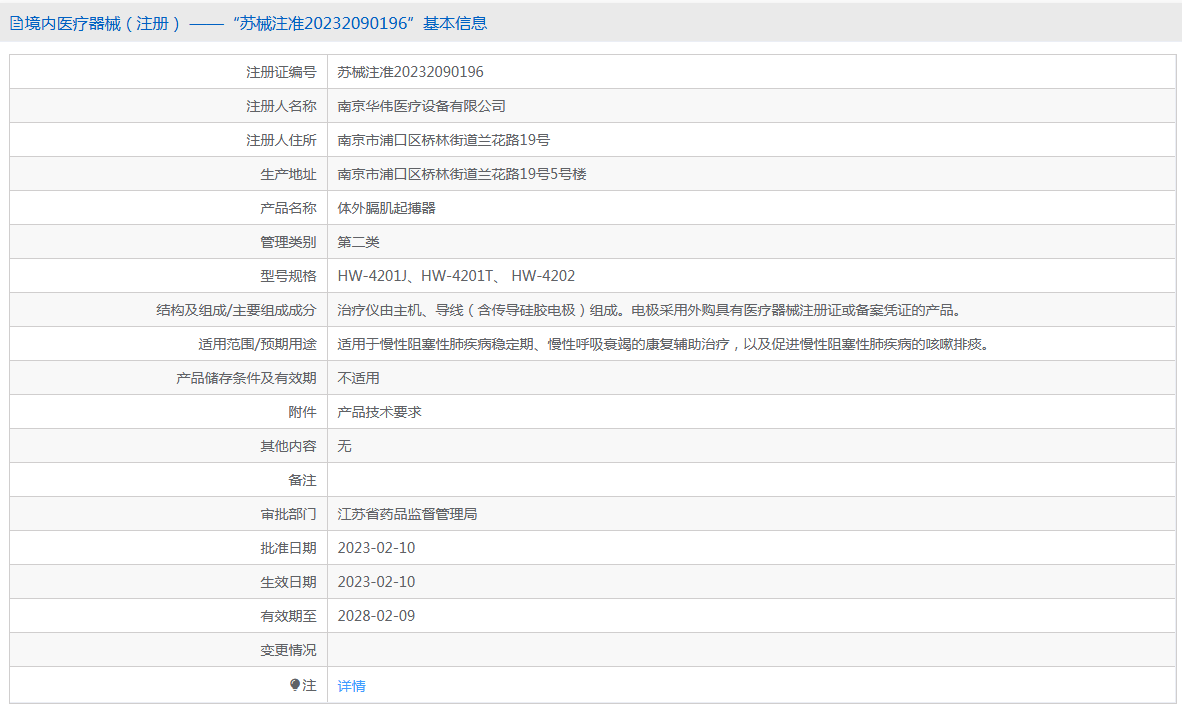Click the 型号规格 label cell

coord(169,276)
